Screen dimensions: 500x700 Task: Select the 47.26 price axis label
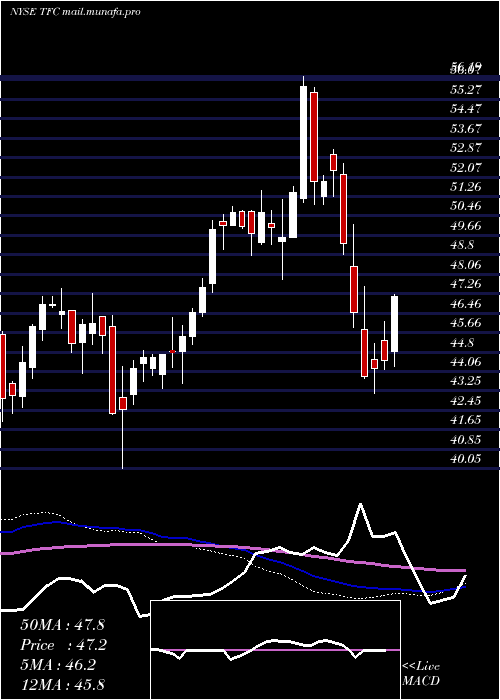click(x=466, y=284)
